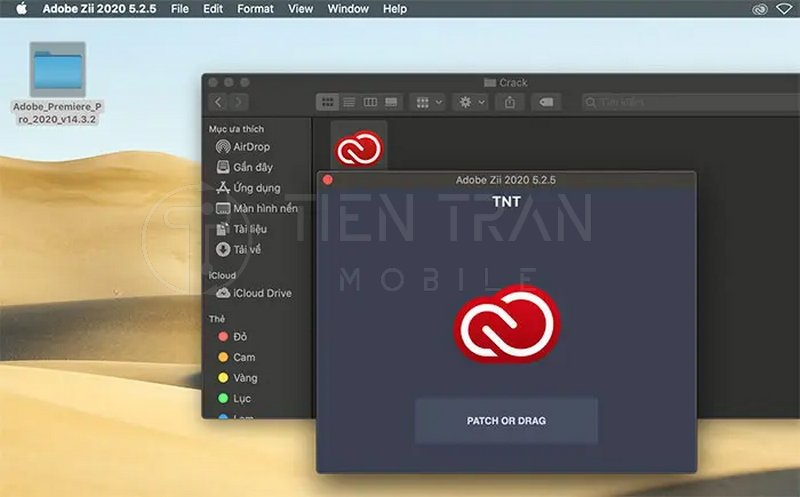Click the Finder search field

[691, 102]
